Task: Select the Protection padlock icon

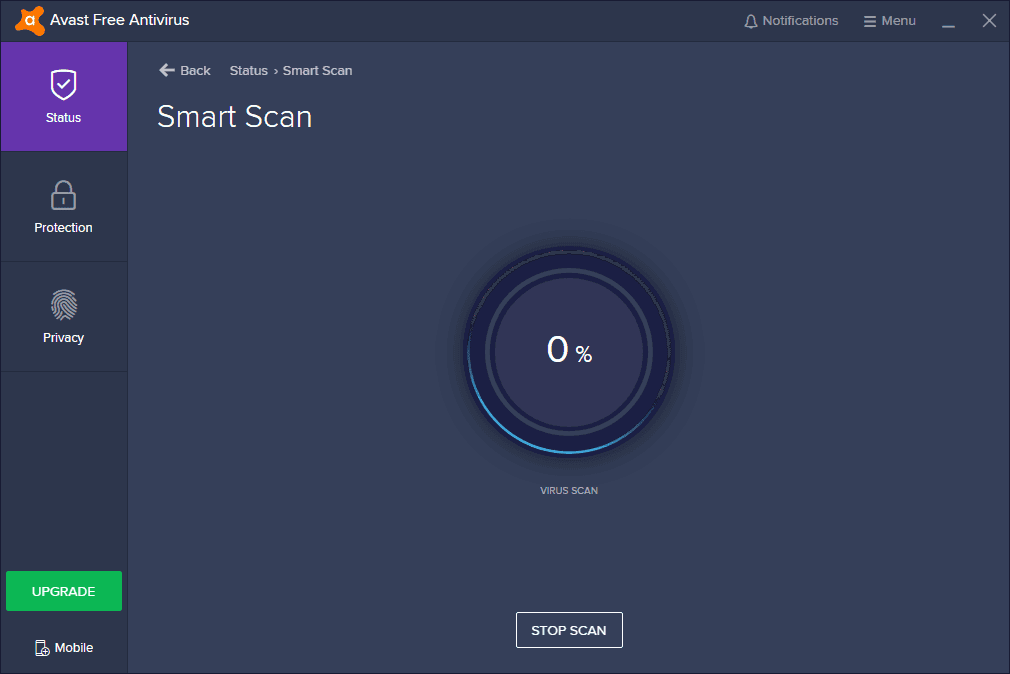Action: (63, 195)
